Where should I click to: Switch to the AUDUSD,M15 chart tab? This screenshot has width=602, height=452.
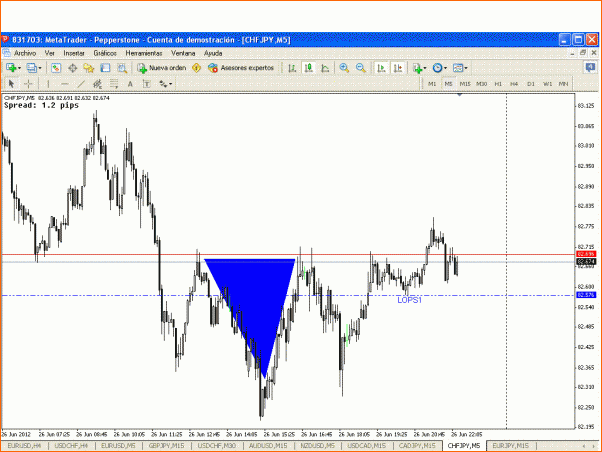(268, 446)
